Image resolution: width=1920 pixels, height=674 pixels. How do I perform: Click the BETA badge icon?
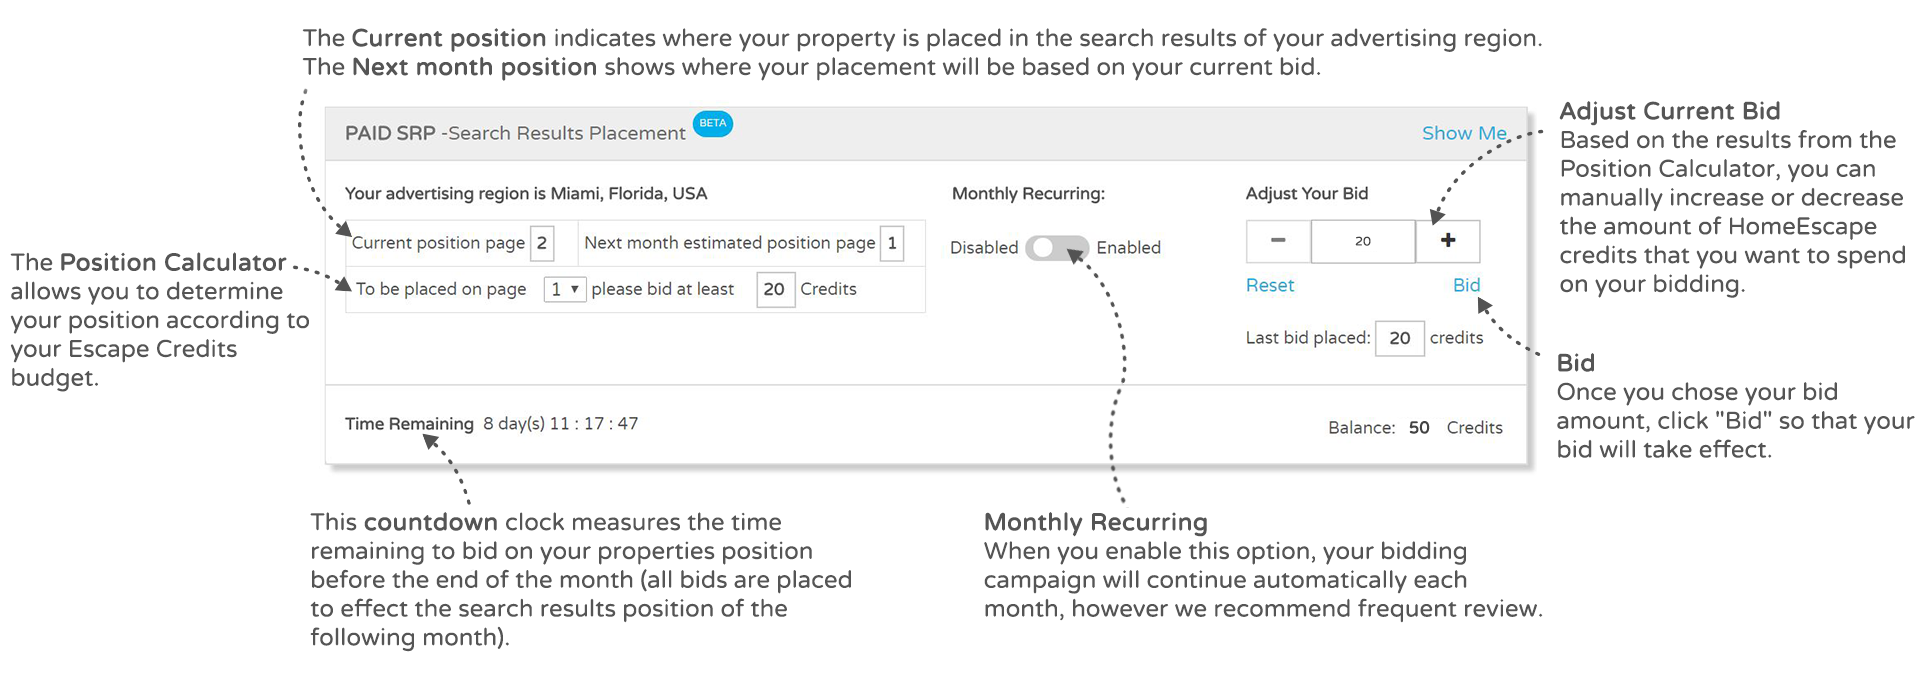(x=713, y=124)
